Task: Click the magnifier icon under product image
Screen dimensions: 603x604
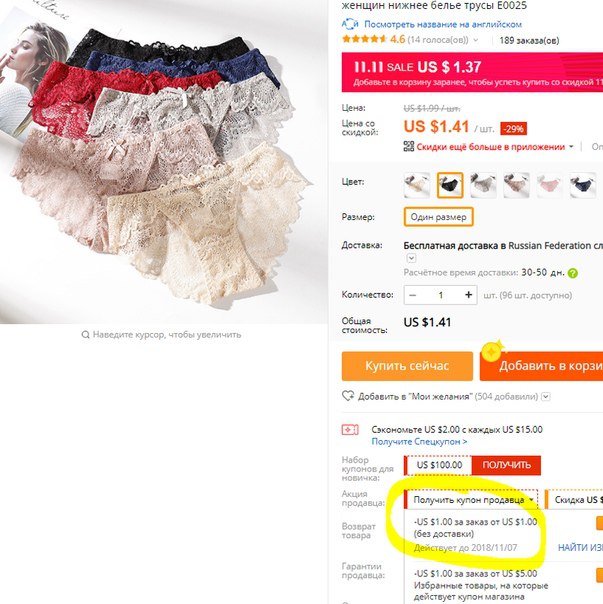Action: [85, 334]
